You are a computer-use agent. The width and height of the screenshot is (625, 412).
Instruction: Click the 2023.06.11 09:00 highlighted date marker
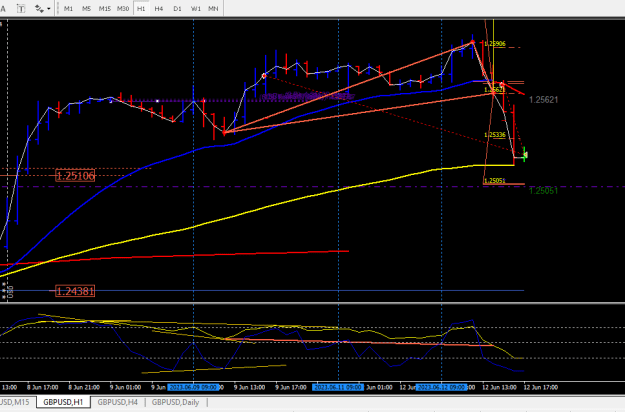click(338, 387)
